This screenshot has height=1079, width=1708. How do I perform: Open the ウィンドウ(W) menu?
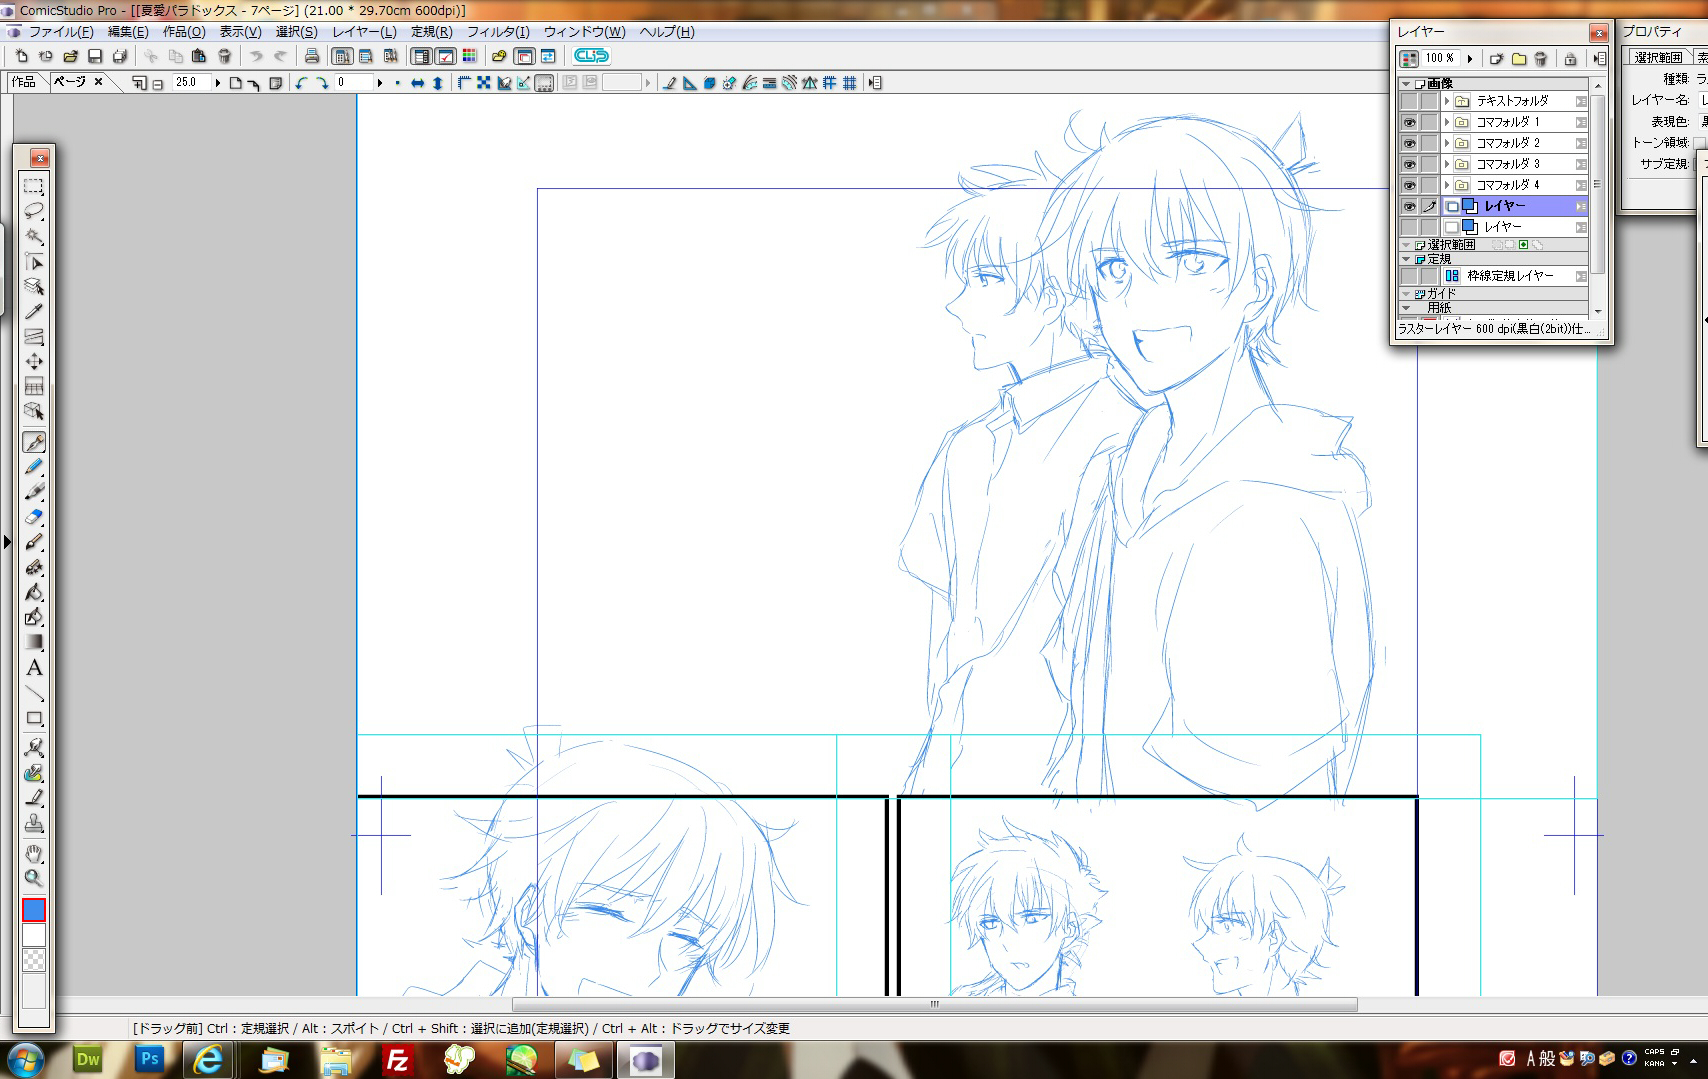(x=584, y=32)
